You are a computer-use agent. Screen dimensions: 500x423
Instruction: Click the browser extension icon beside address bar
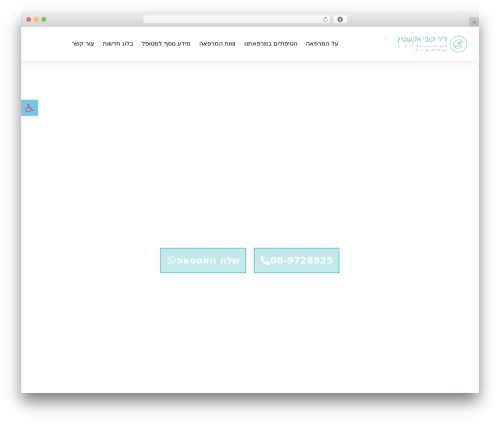pyautogui.click(x=340, y=20)
